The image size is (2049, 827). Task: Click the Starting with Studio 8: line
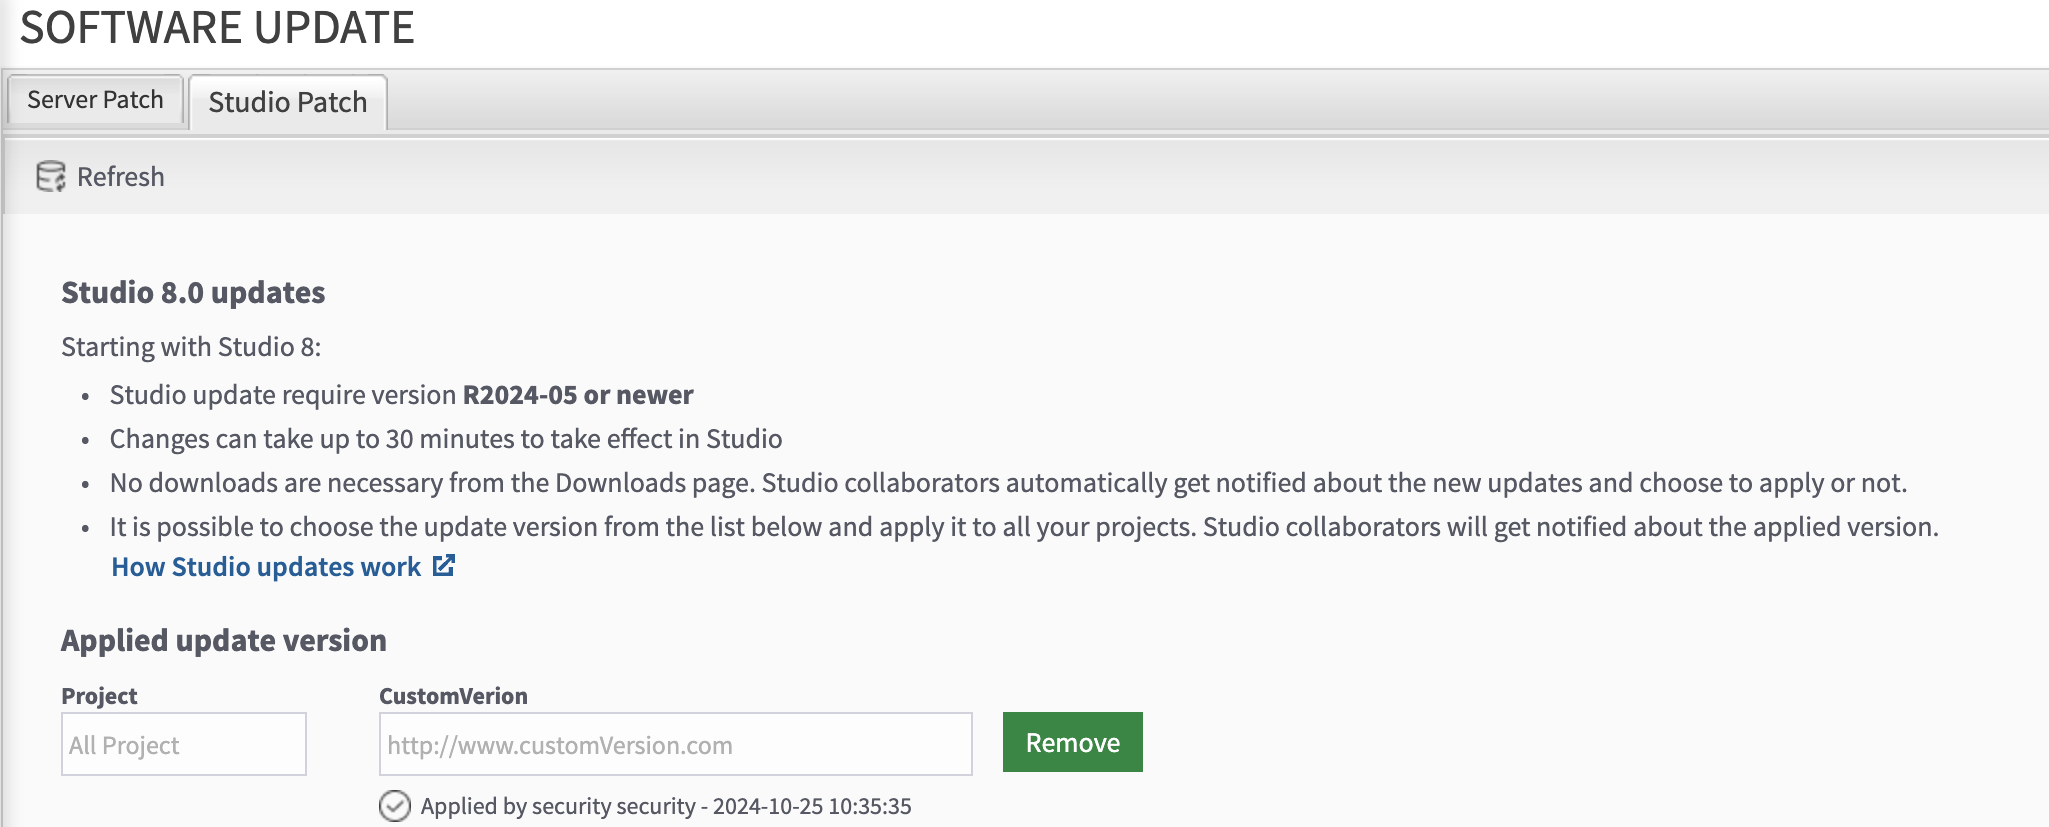click(x=191, y=347)
